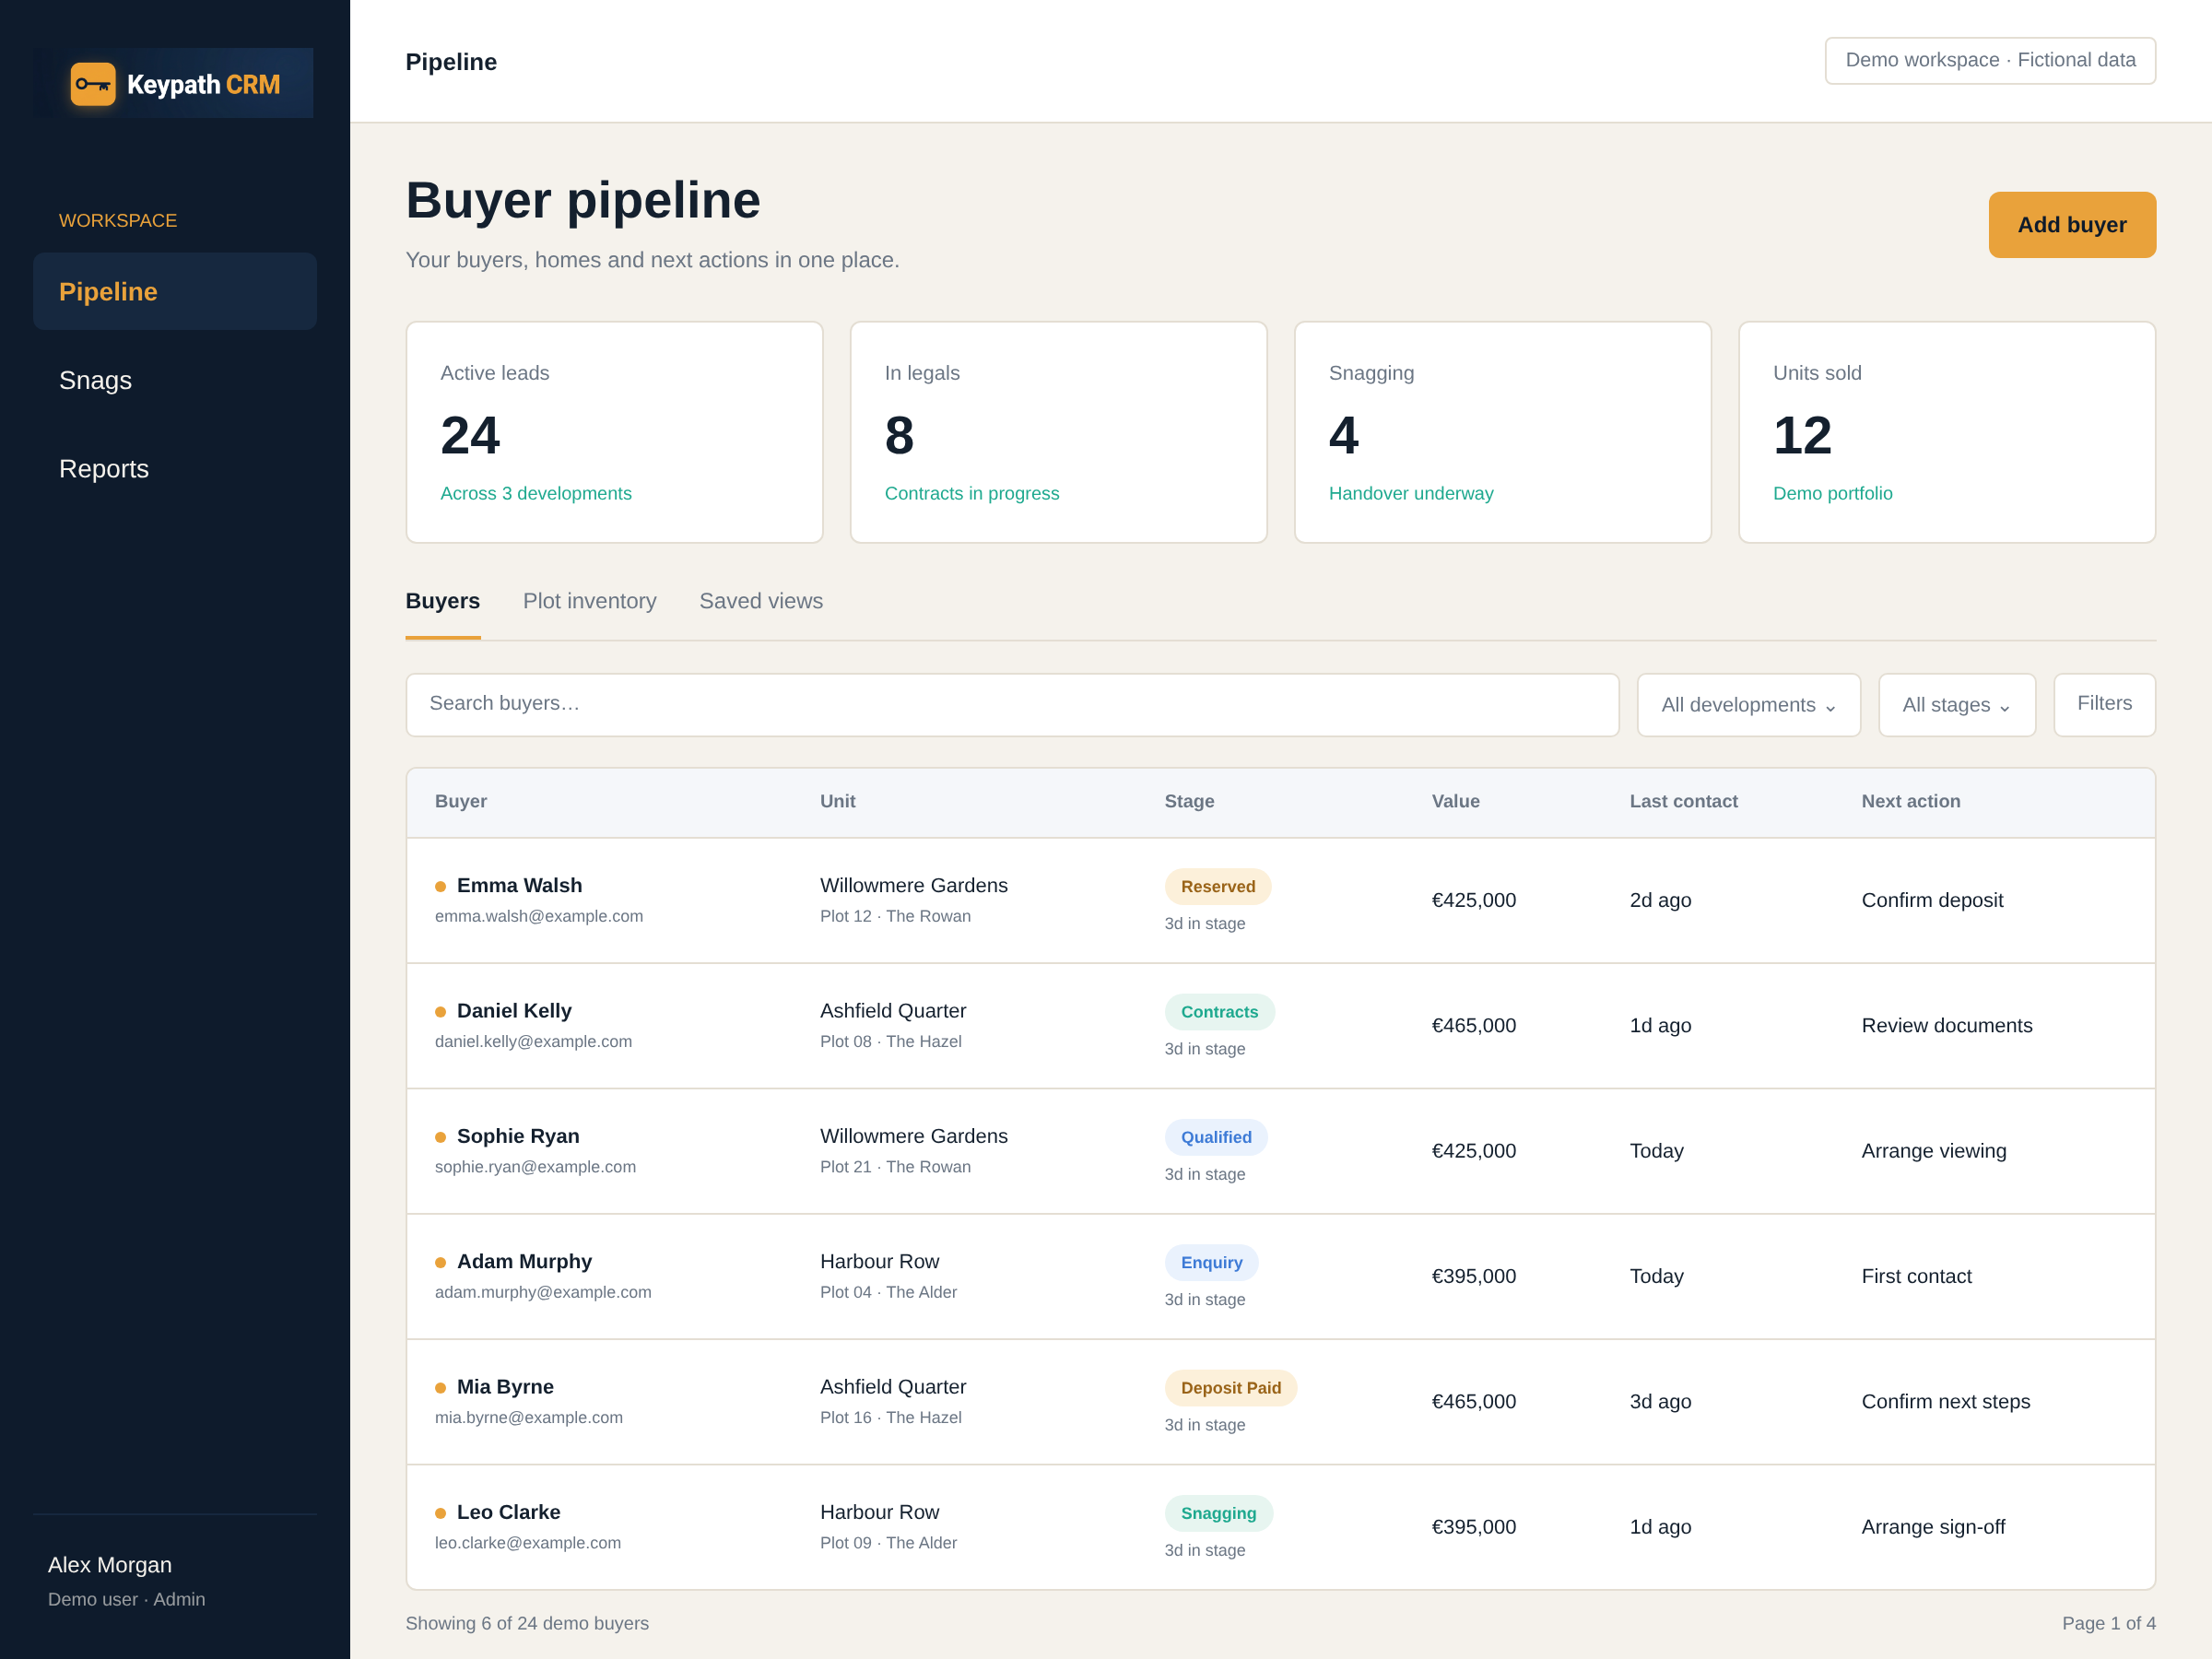Open the In legals card
This screenshot has height=1659, width=2212.
[1058, 432]
